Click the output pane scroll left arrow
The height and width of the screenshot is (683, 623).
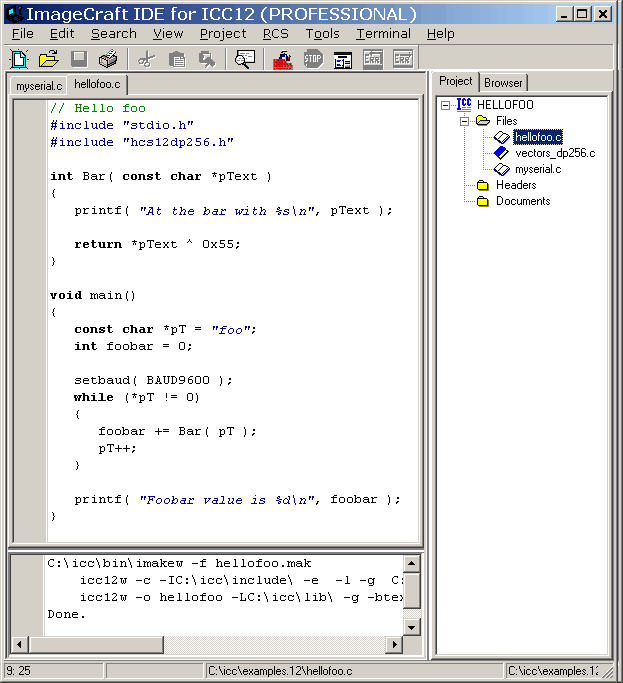click(x=19, y=644)
